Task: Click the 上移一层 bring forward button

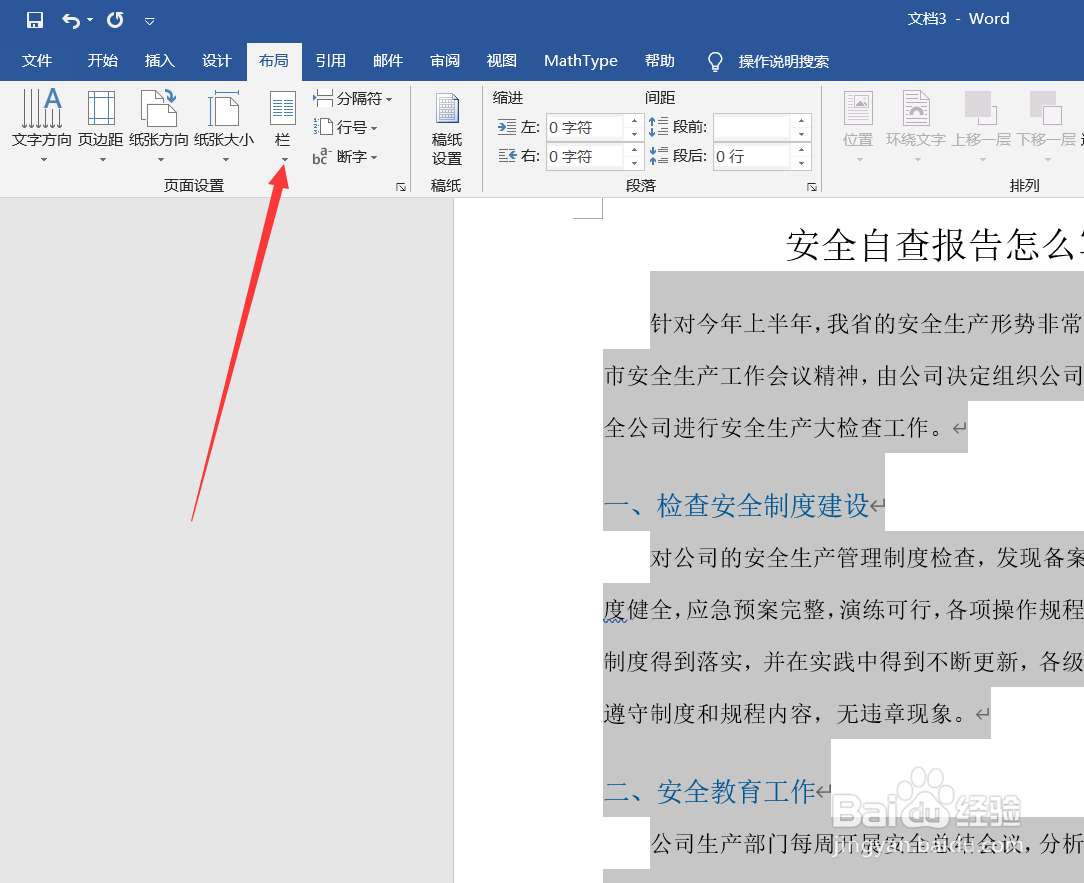Action: tap(981, 127)
